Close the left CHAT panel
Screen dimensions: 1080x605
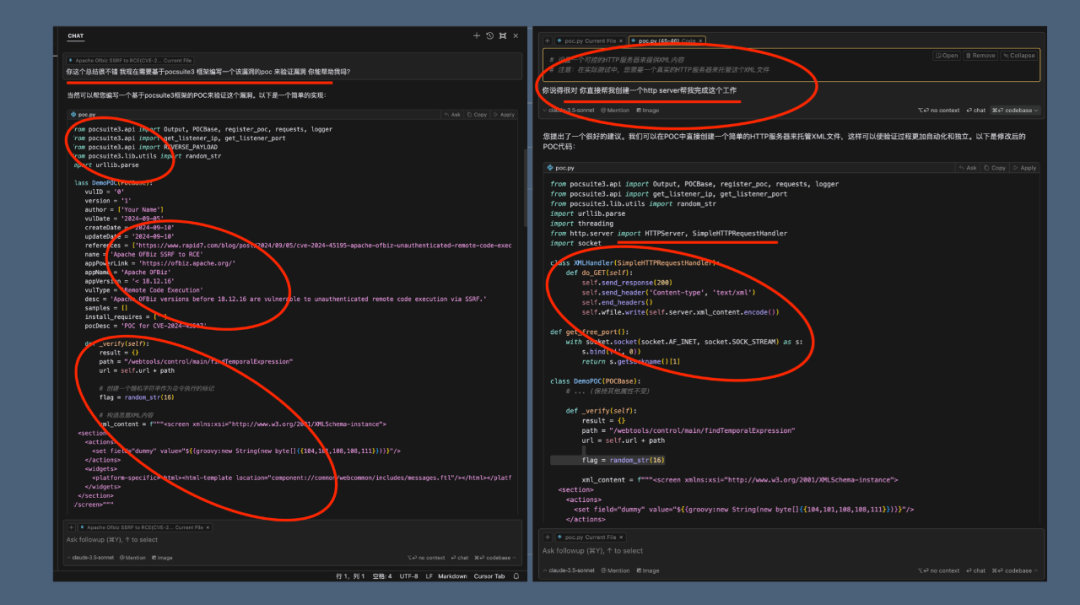coord(515,36)
